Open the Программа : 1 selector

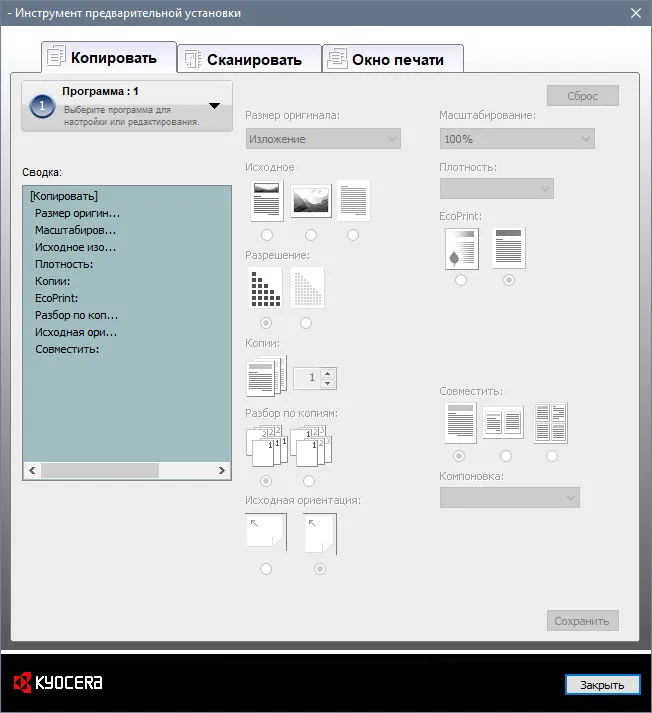coord(127,106)
